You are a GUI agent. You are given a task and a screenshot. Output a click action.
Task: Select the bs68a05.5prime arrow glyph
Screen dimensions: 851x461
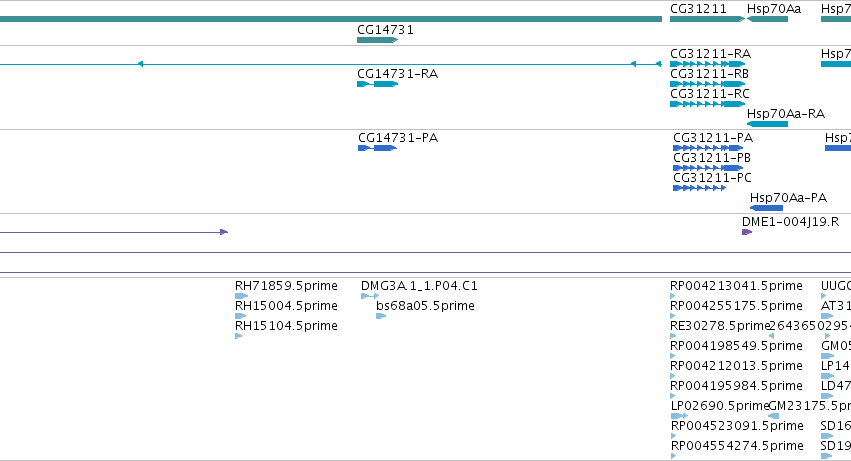381,317
